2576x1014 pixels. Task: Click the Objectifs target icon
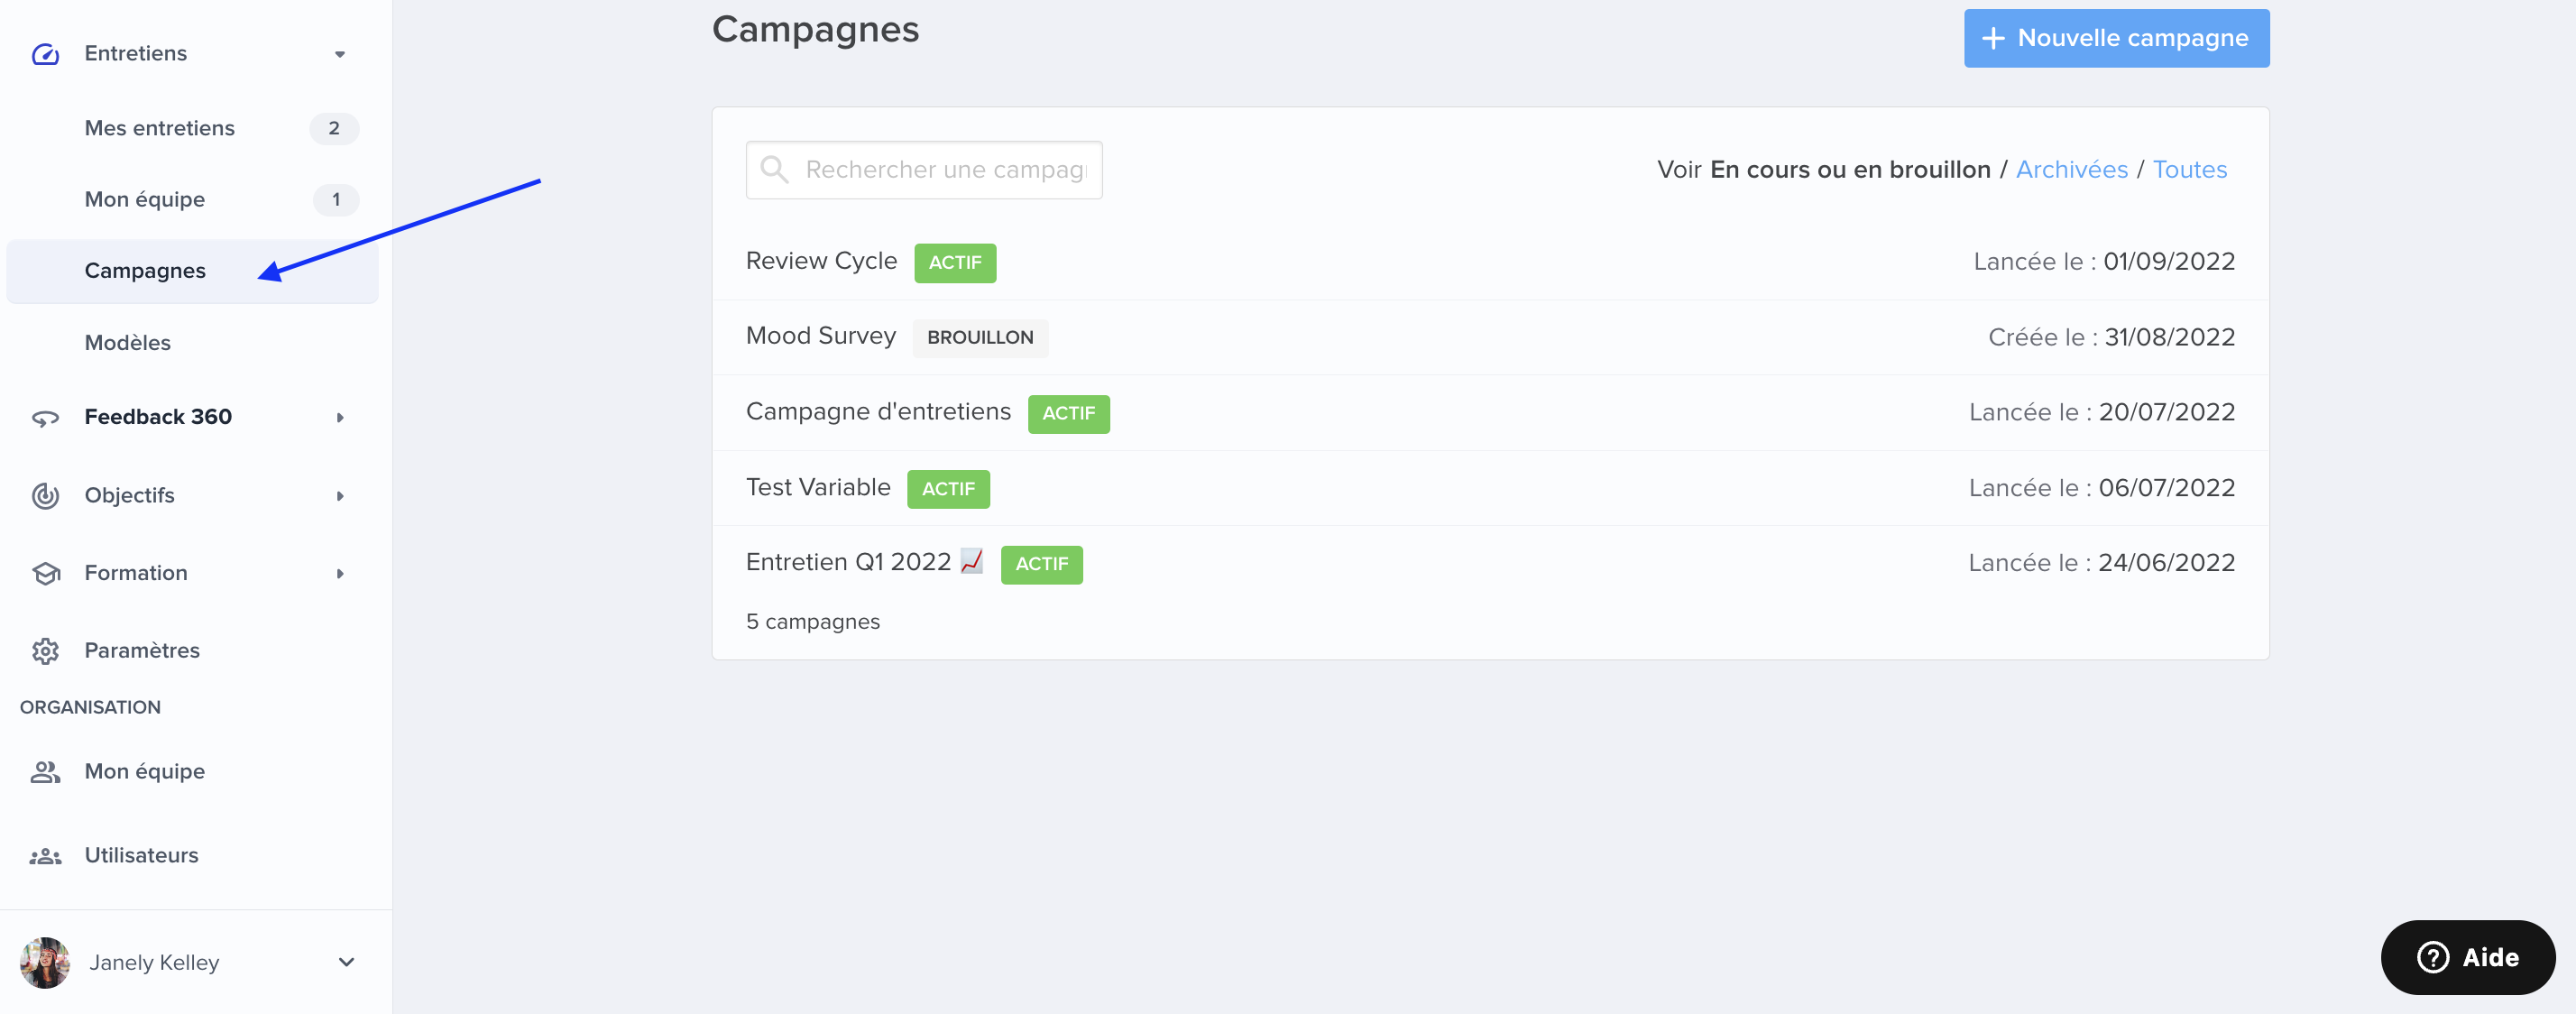click(x=45, y=495)
